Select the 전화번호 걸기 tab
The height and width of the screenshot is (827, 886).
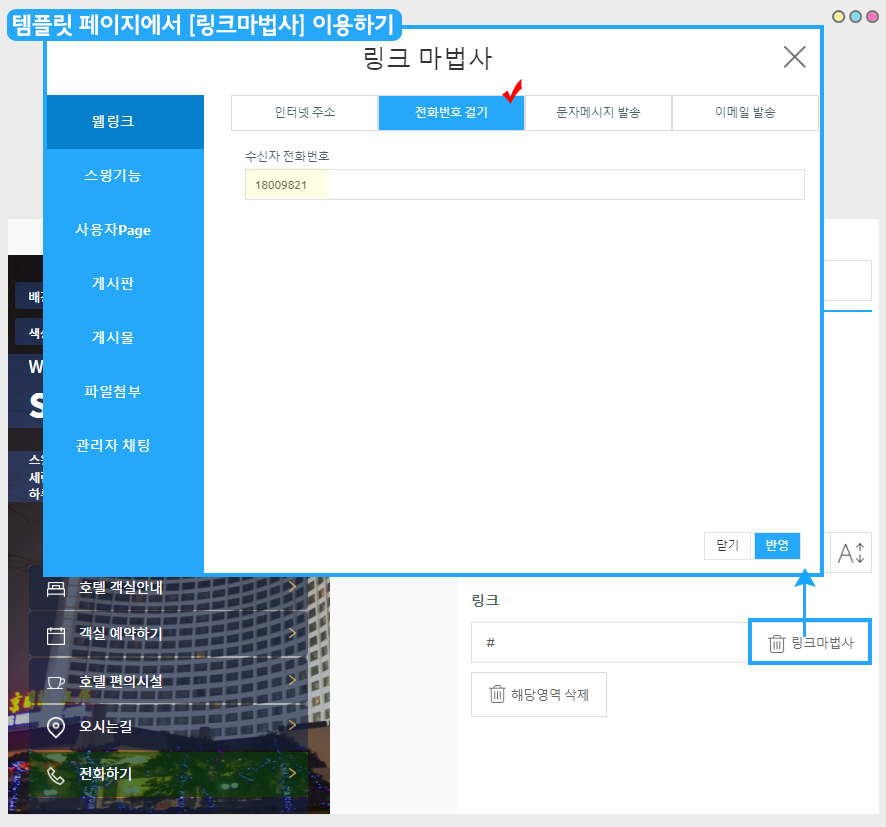(x=451, y=113)
